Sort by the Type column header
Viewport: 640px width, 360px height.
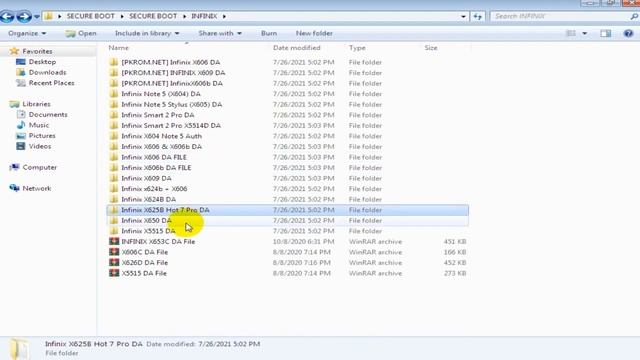[x=357, y=48]
